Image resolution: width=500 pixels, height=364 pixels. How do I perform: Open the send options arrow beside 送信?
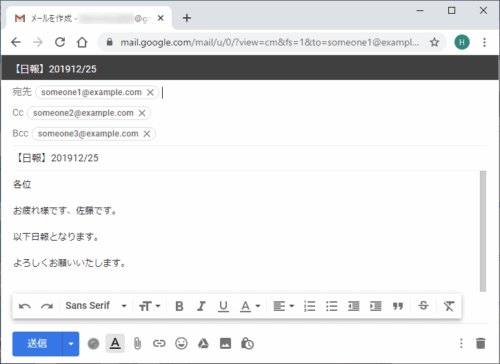pyautogui.click(x=71, y=344)
